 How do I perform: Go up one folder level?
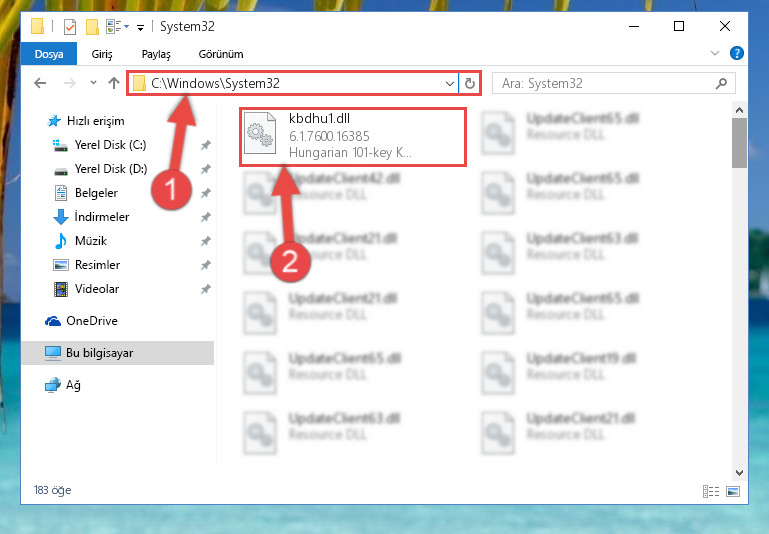click(114, 83)
